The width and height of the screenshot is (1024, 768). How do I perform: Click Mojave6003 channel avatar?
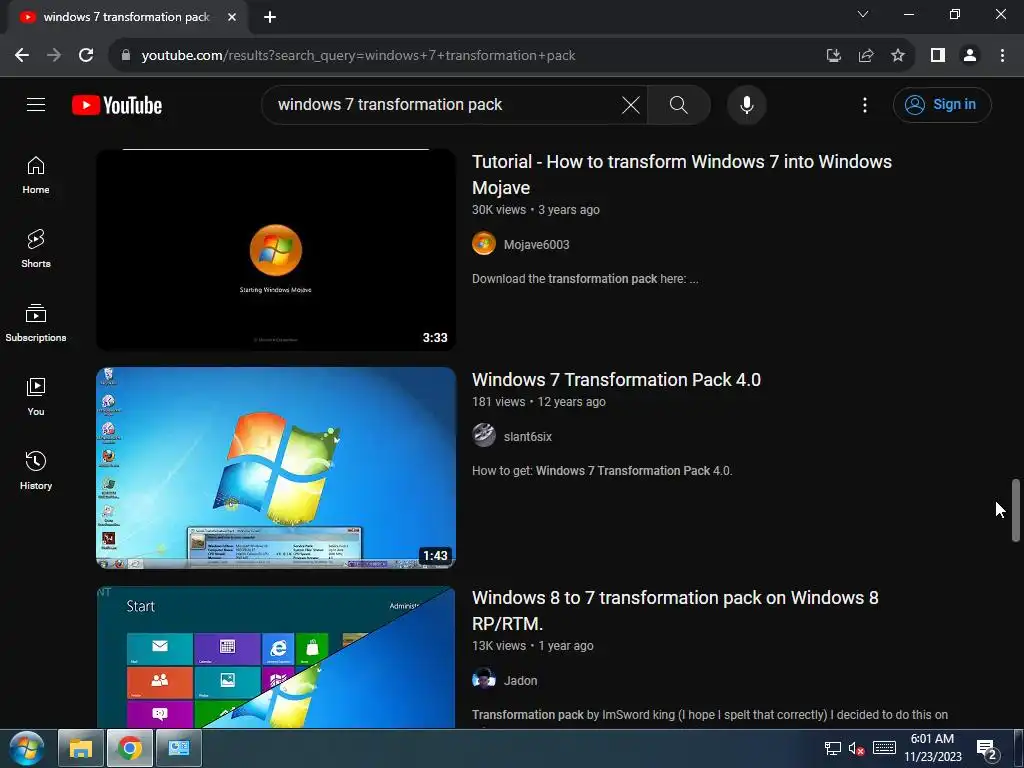(484, 244)
